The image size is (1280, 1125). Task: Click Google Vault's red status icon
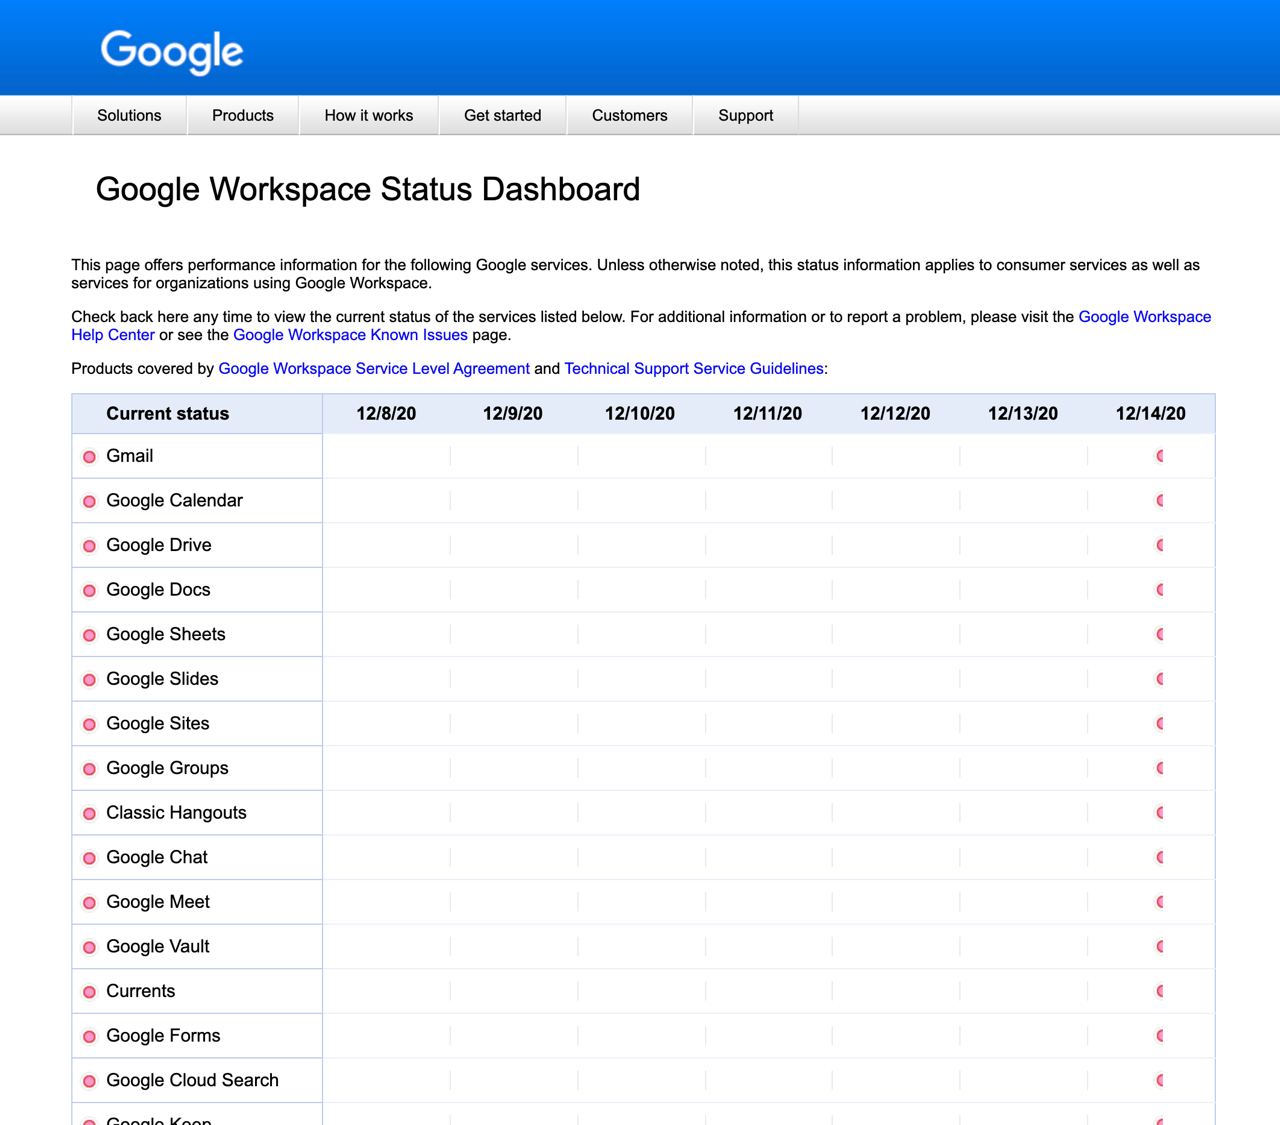coord(89,947)
